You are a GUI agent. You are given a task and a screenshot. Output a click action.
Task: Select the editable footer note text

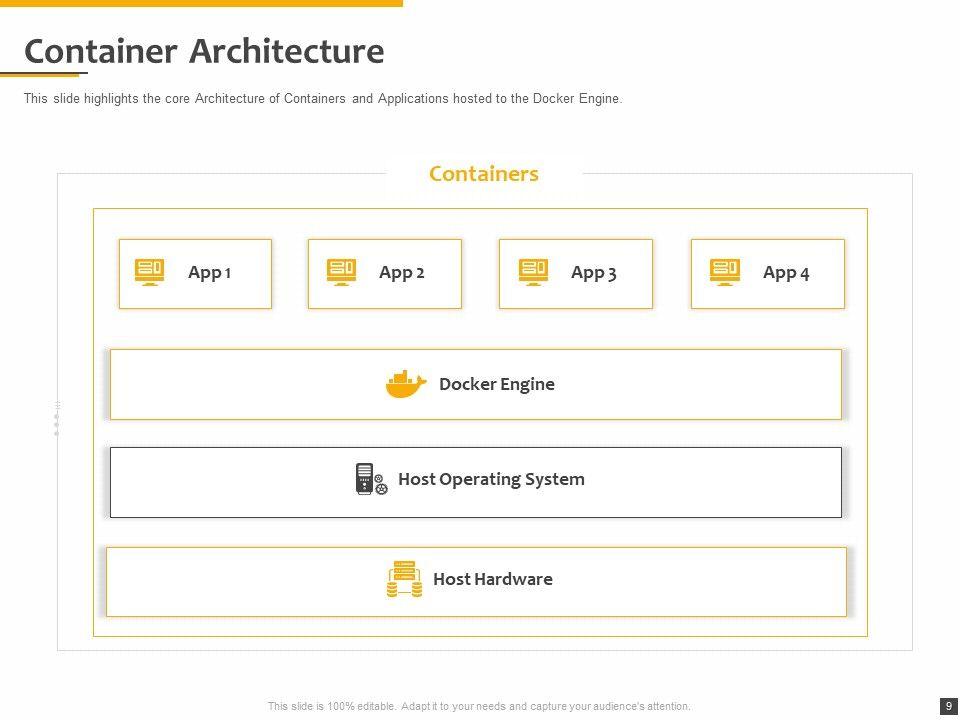479,706
